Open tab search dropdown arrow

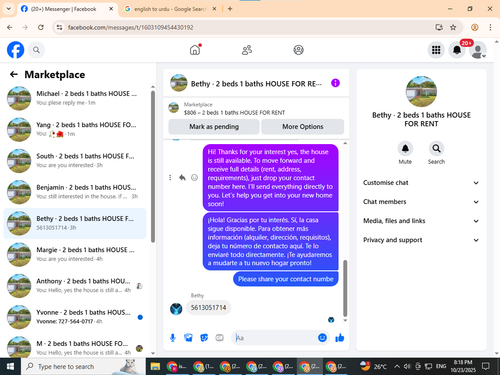9,9
